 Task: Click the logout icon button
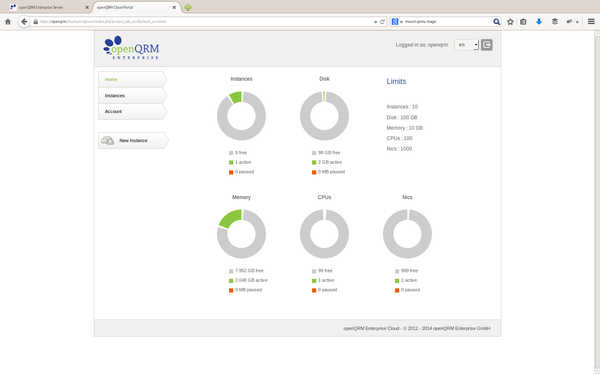(x=486, y=45)
